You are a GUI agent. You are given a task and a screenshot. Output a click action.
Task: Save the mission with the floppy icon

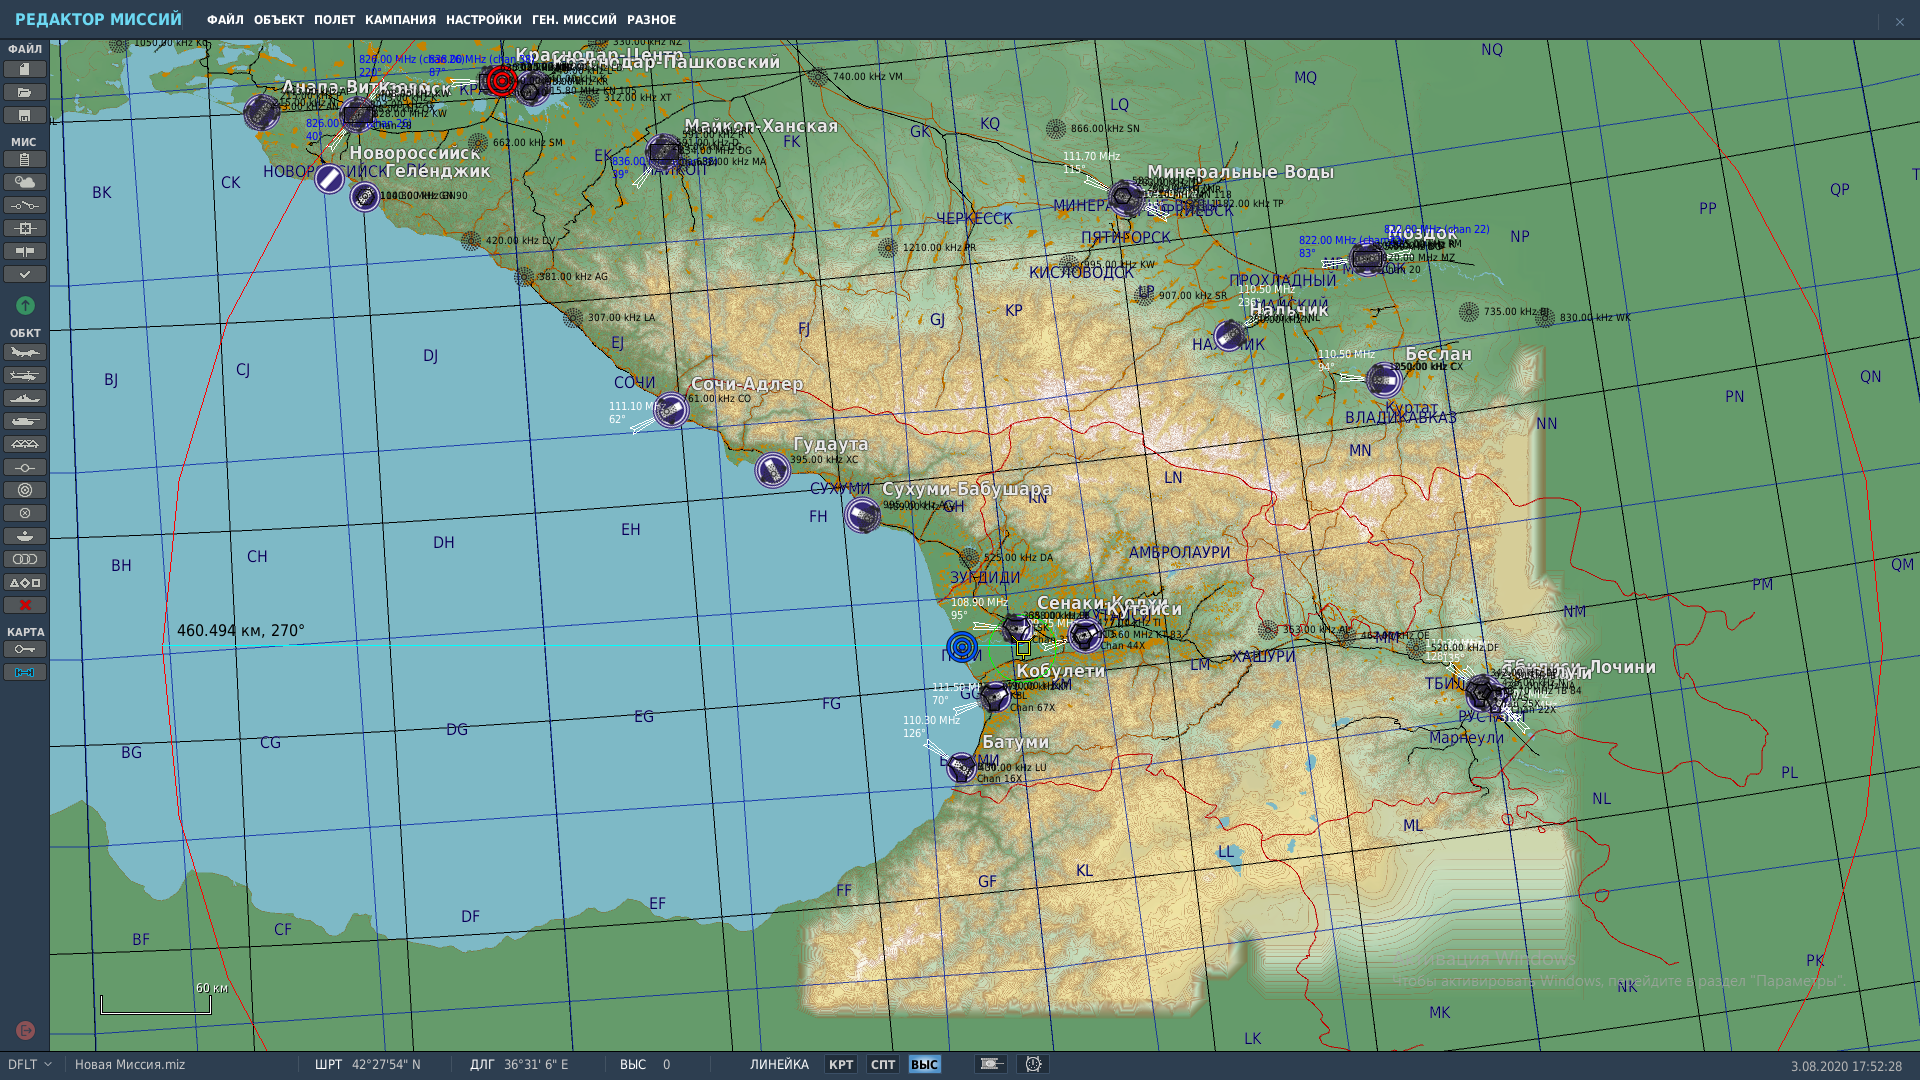(x=24, y=115)
